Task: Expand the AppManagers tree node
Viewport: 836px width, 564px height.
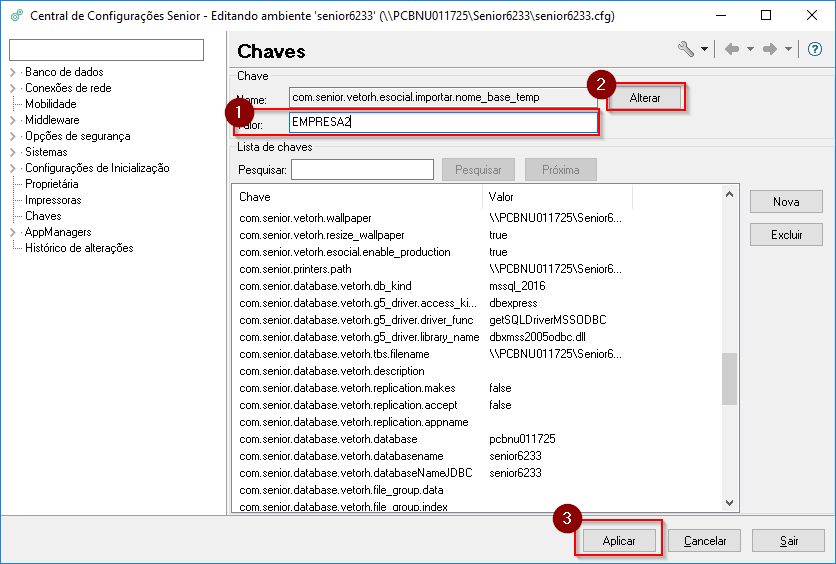Action: pyautogui.click(x=13, y=232)
